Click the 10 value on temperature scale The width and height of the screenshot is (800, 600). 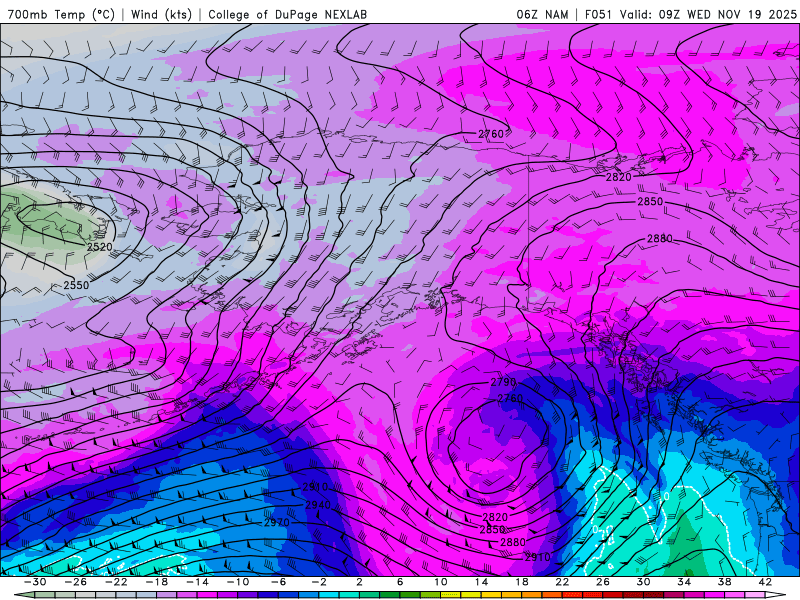(x=441, y=582)
